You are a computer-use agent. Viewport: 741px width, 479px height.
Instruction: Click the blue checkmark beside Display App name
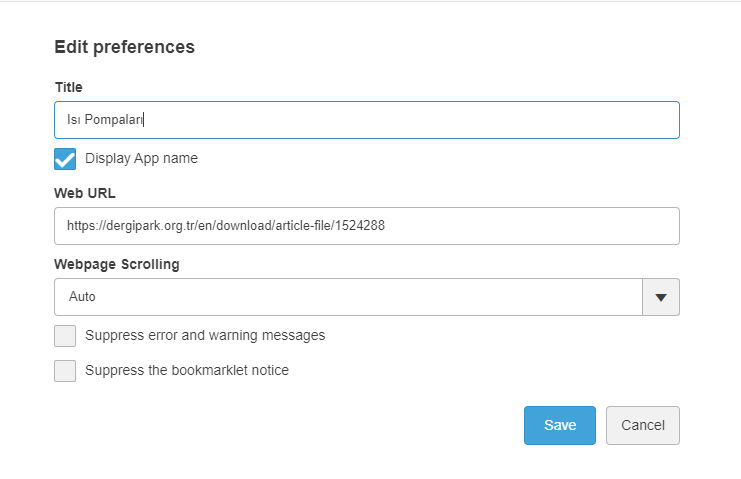(x=65, y=159)
